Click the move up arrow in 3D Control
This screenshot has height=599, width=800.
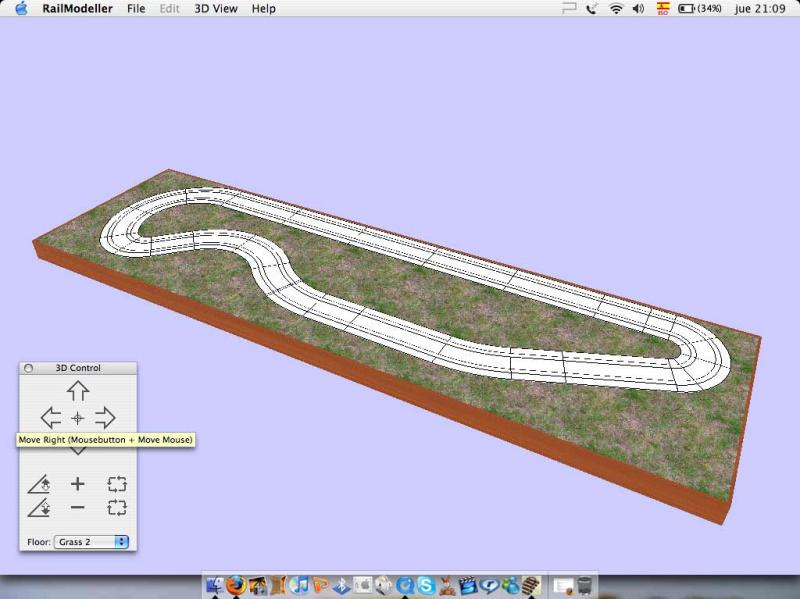(x=78, y=391)
